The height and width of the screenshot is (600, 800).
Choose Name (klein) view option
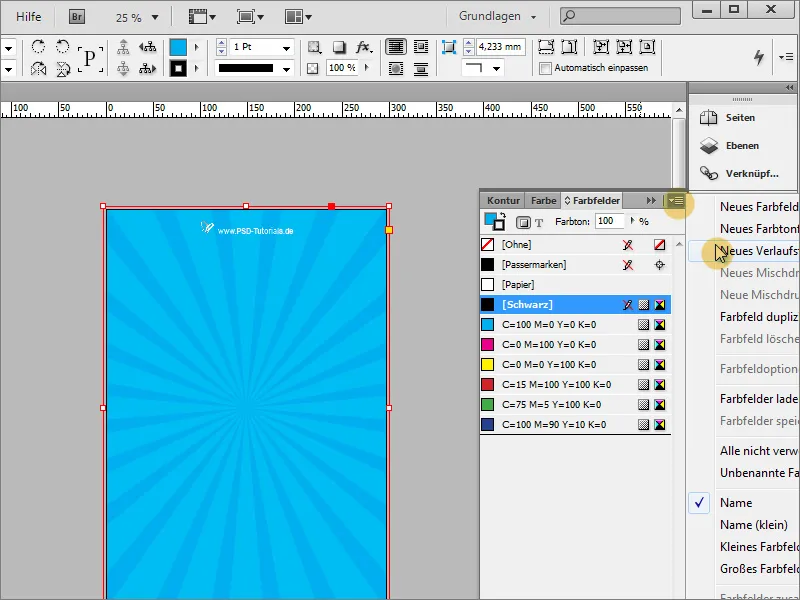coord(754,525)
